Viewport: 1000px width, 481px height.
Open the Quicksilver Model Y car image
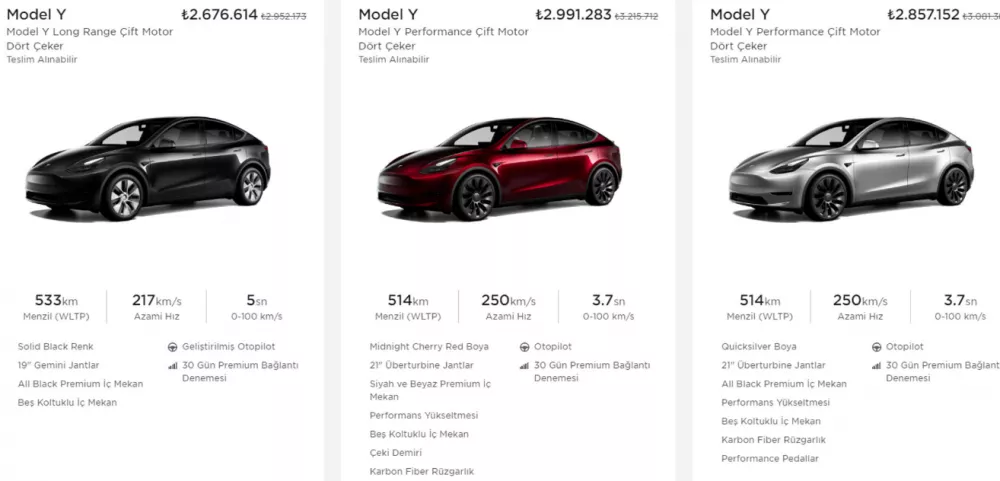852,168
